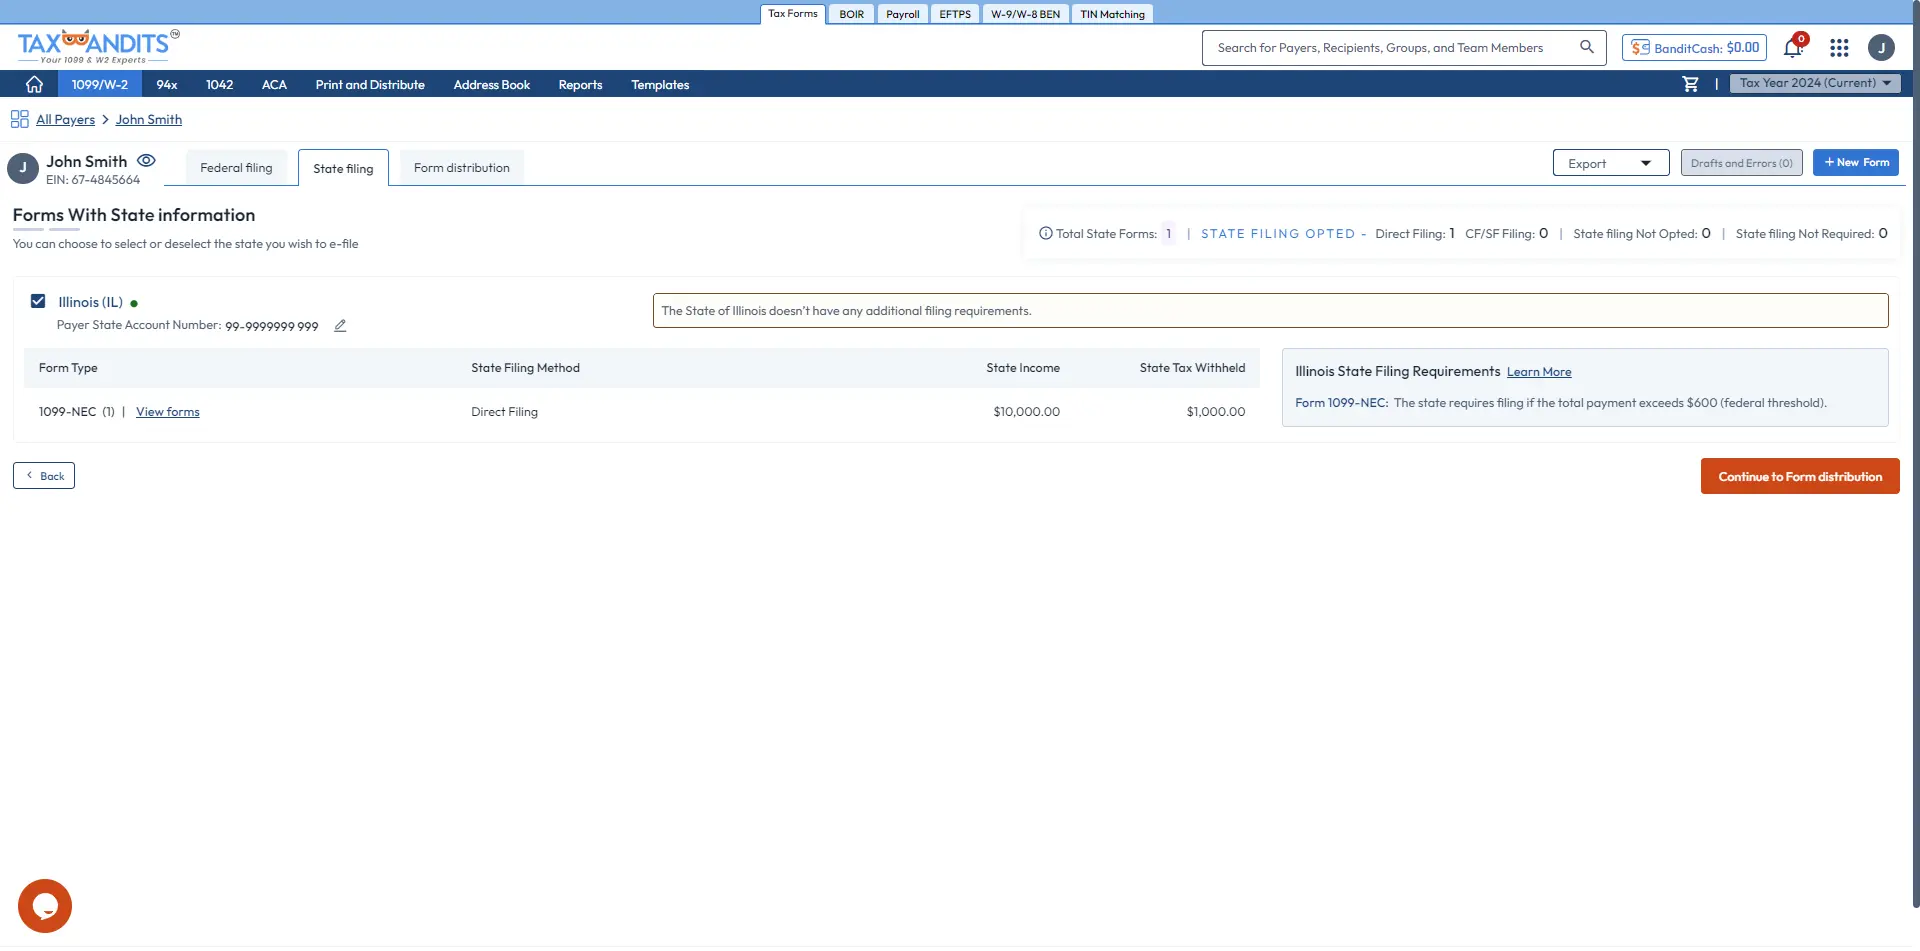Open the Address Book menu
Viewport: 1920px width, 951px height.
492,84
